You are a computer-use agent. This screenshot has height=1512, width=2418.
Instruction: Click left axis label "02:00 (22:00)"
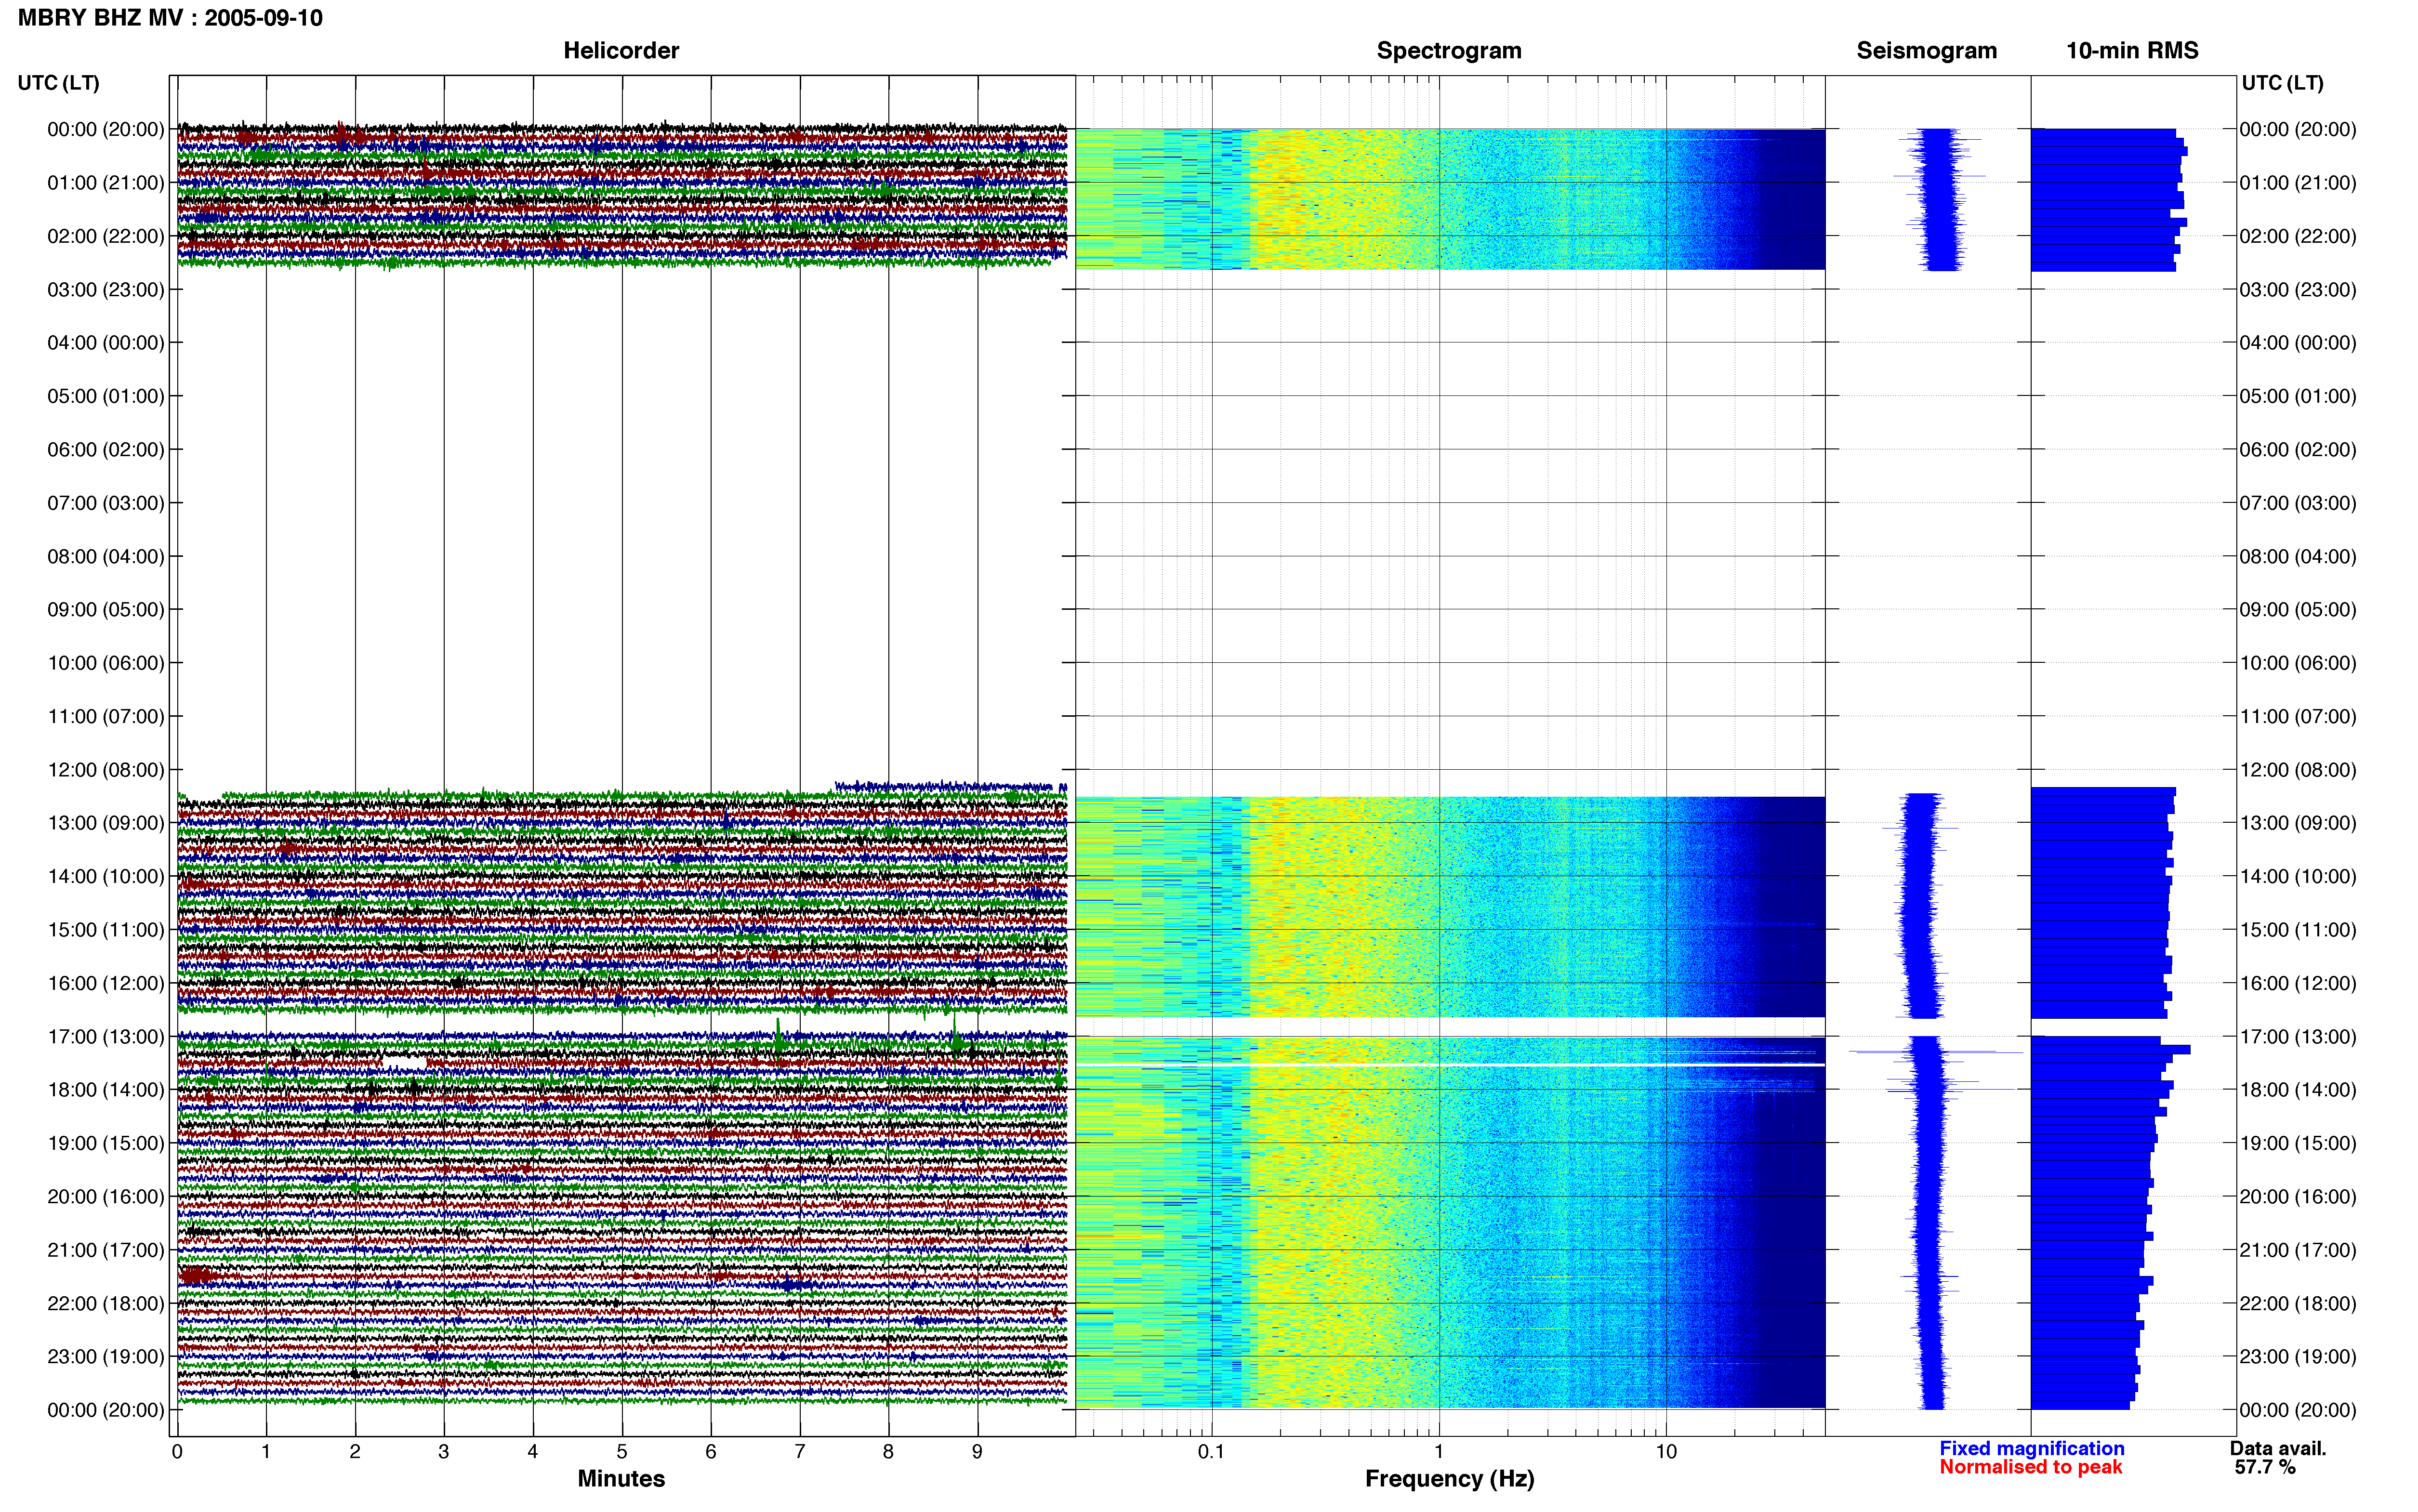click(x=106, y=236)
